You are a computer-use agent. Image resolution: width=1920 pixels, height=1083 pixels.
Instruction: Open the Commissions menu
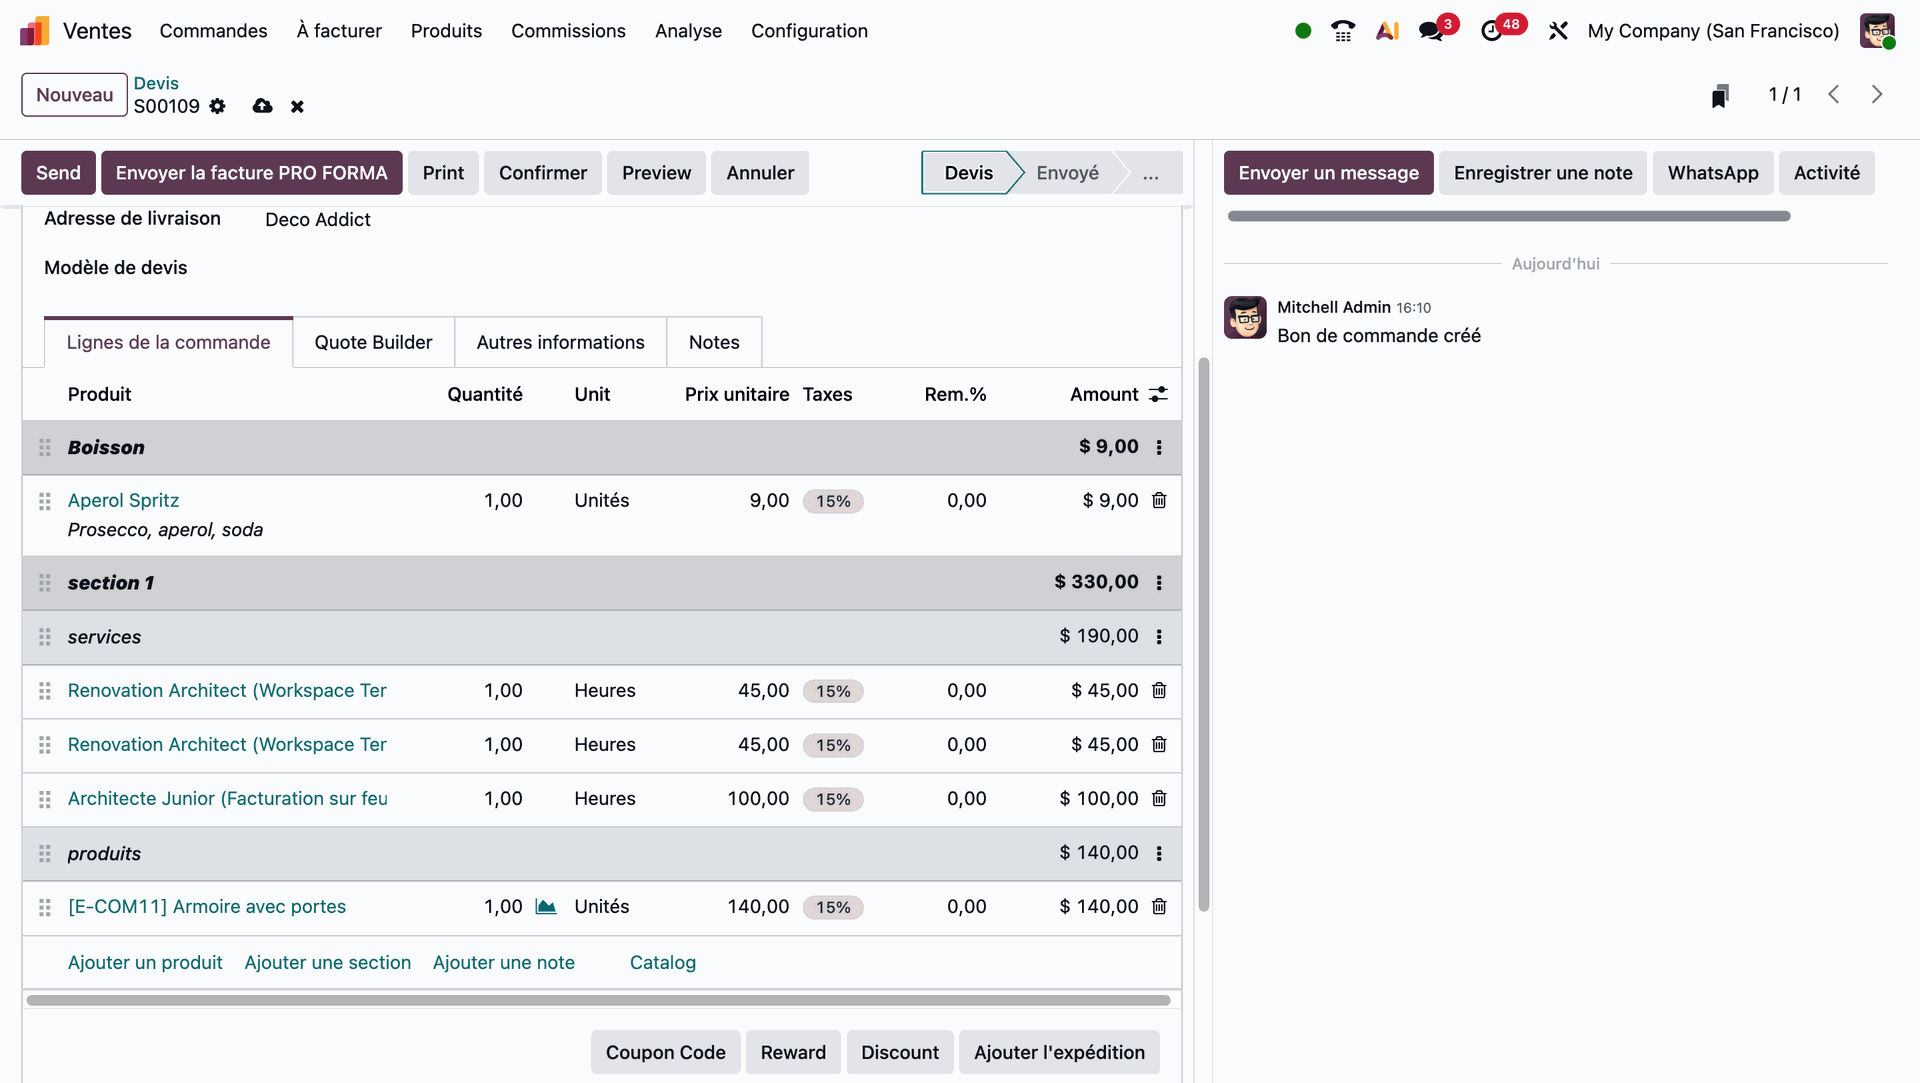point(568,31)
